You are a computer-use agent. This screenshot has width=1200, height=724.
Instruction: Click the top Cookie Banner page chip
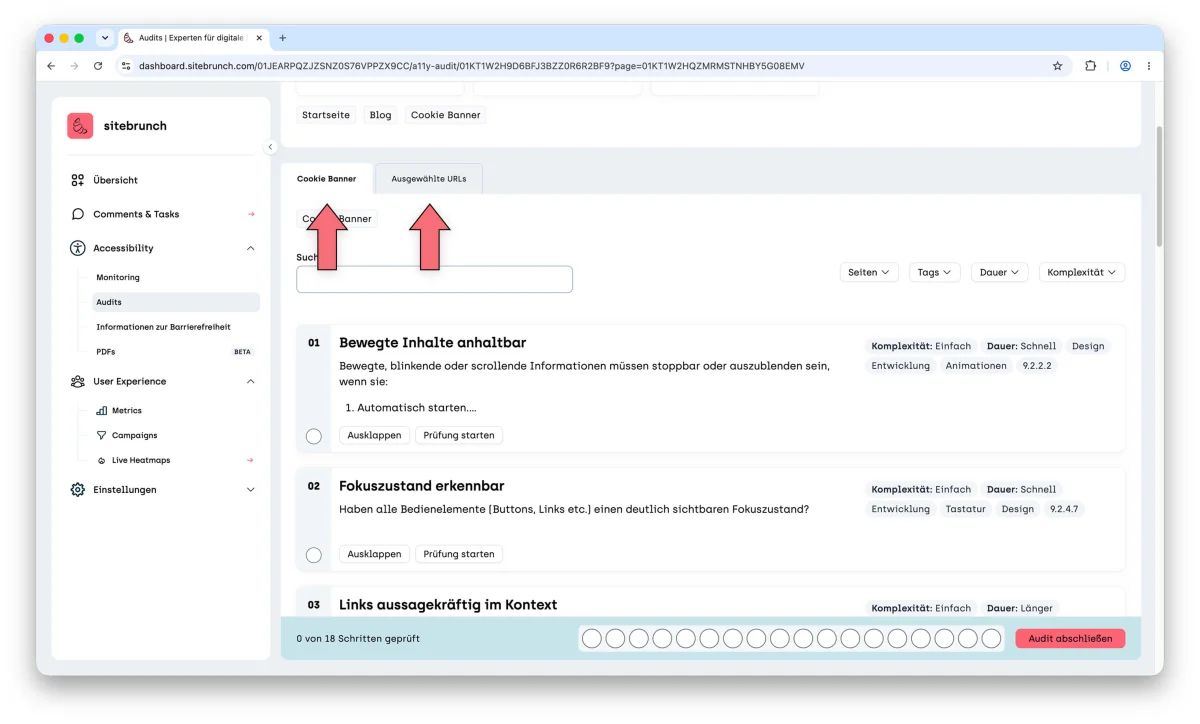(x=446, y=115)
